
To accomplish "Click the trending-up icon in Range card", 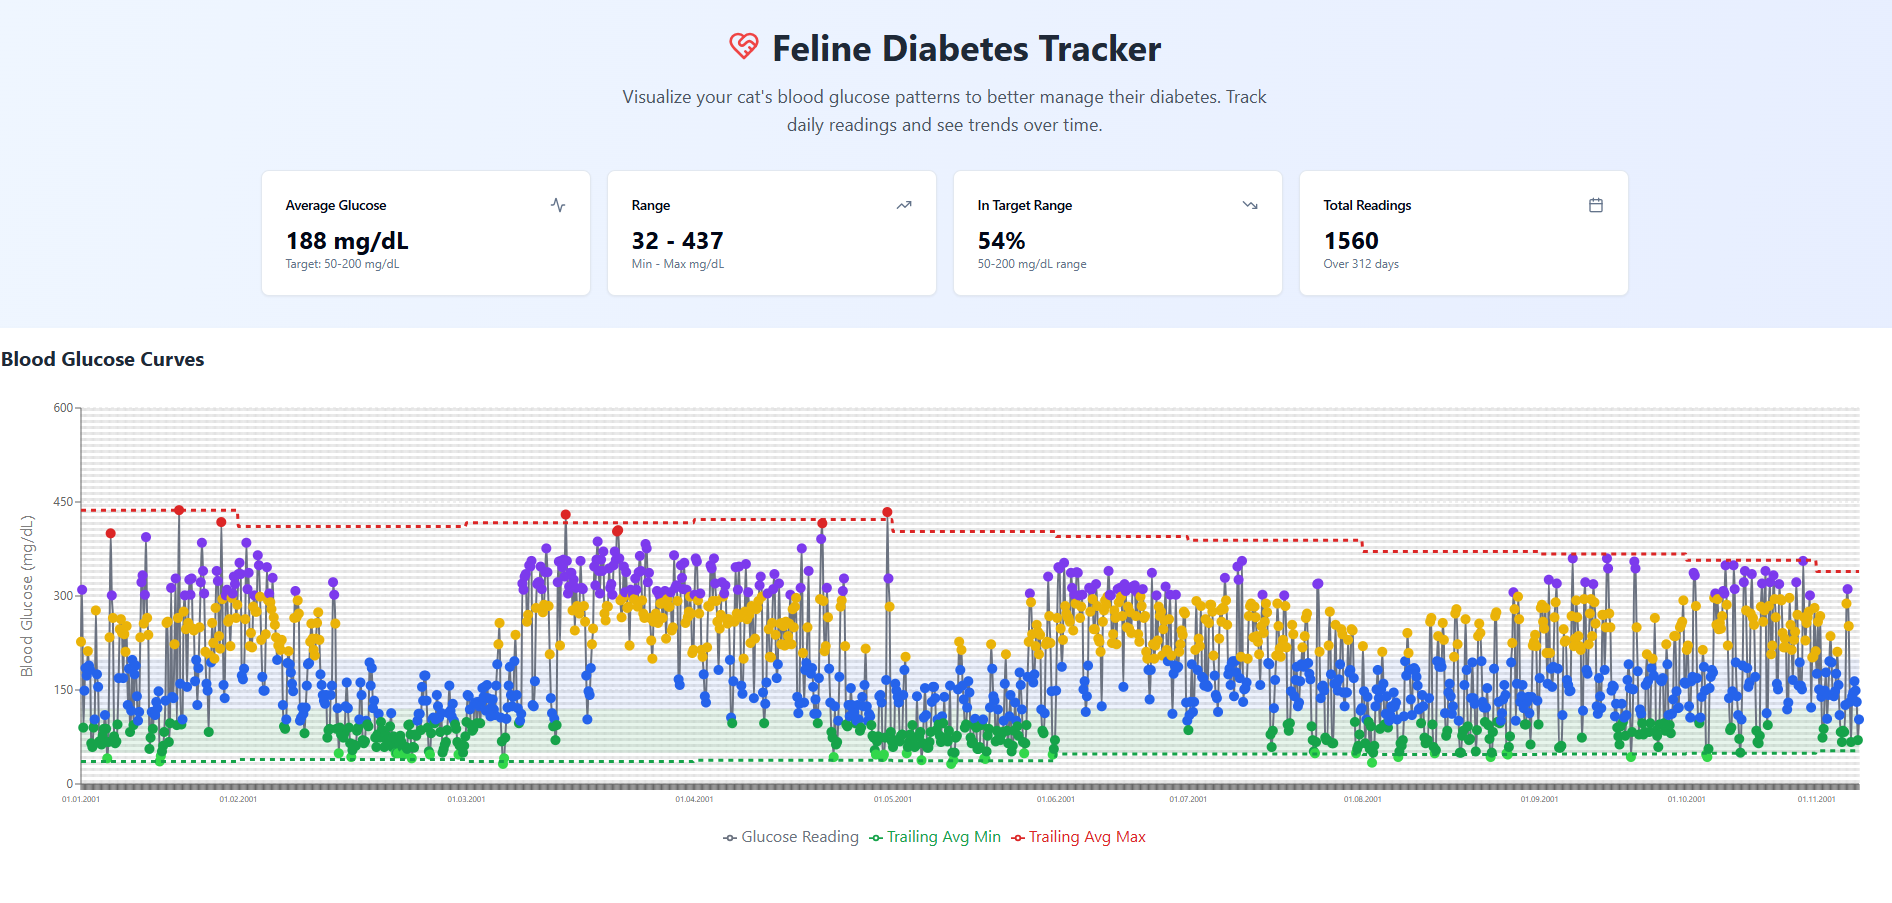I will click(x=904, y=205).
